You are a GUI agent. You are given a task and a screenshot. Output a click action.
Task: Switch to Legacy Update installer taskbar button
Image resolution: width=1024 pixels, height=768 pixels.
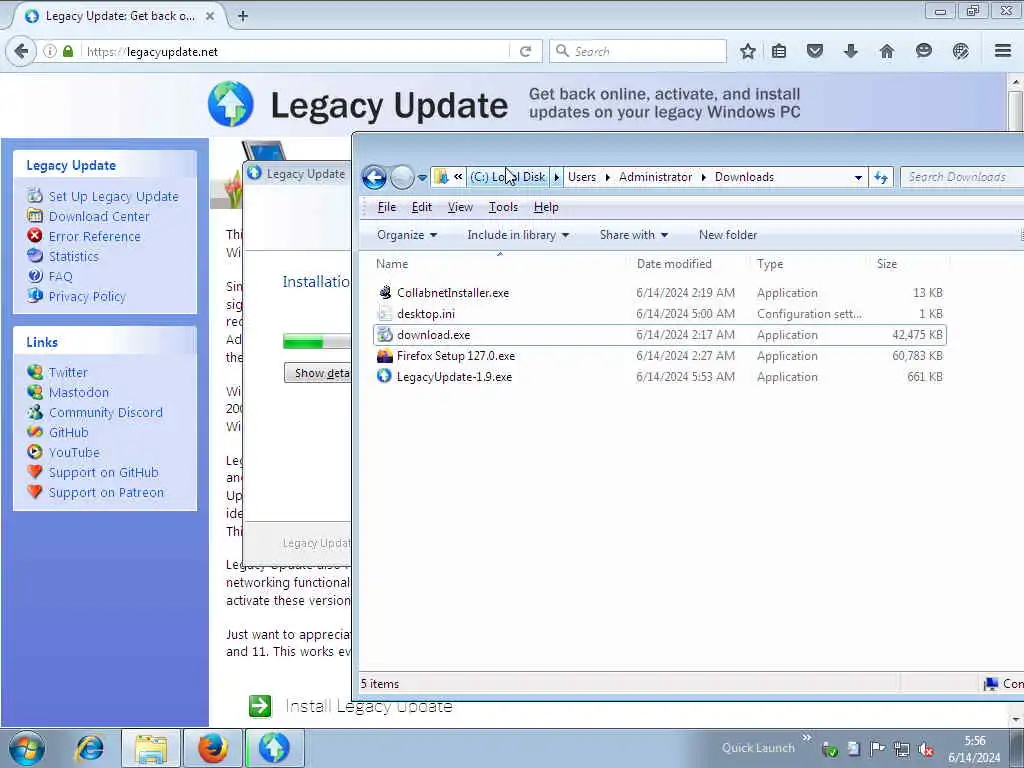point(274,748)
